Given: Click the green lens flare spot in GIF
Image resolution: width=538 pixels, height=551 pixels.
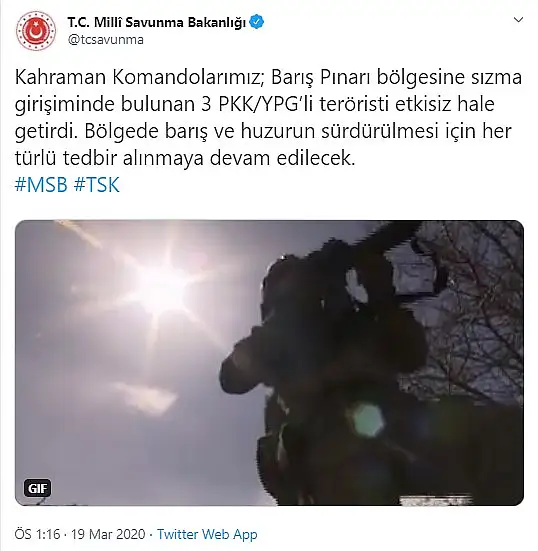Looking at the screenshot, I should [367, 419].
